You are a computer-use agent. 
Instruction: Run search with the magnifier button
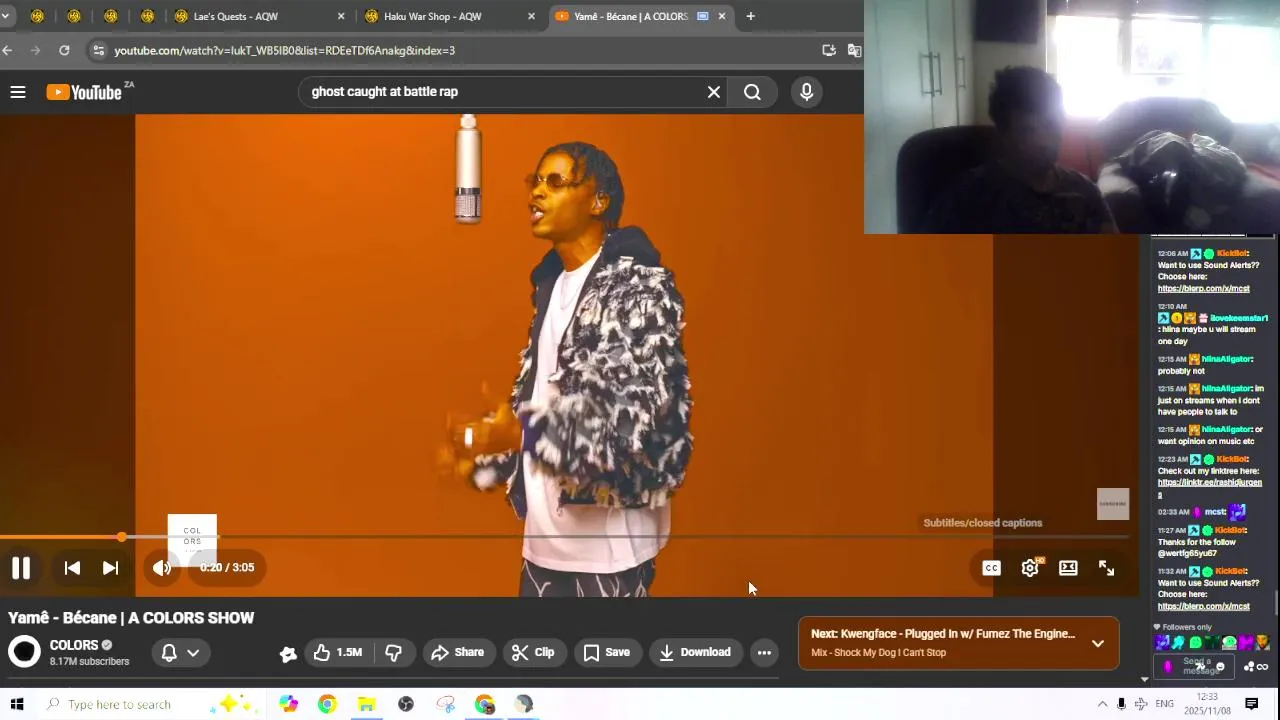(752, 92)
